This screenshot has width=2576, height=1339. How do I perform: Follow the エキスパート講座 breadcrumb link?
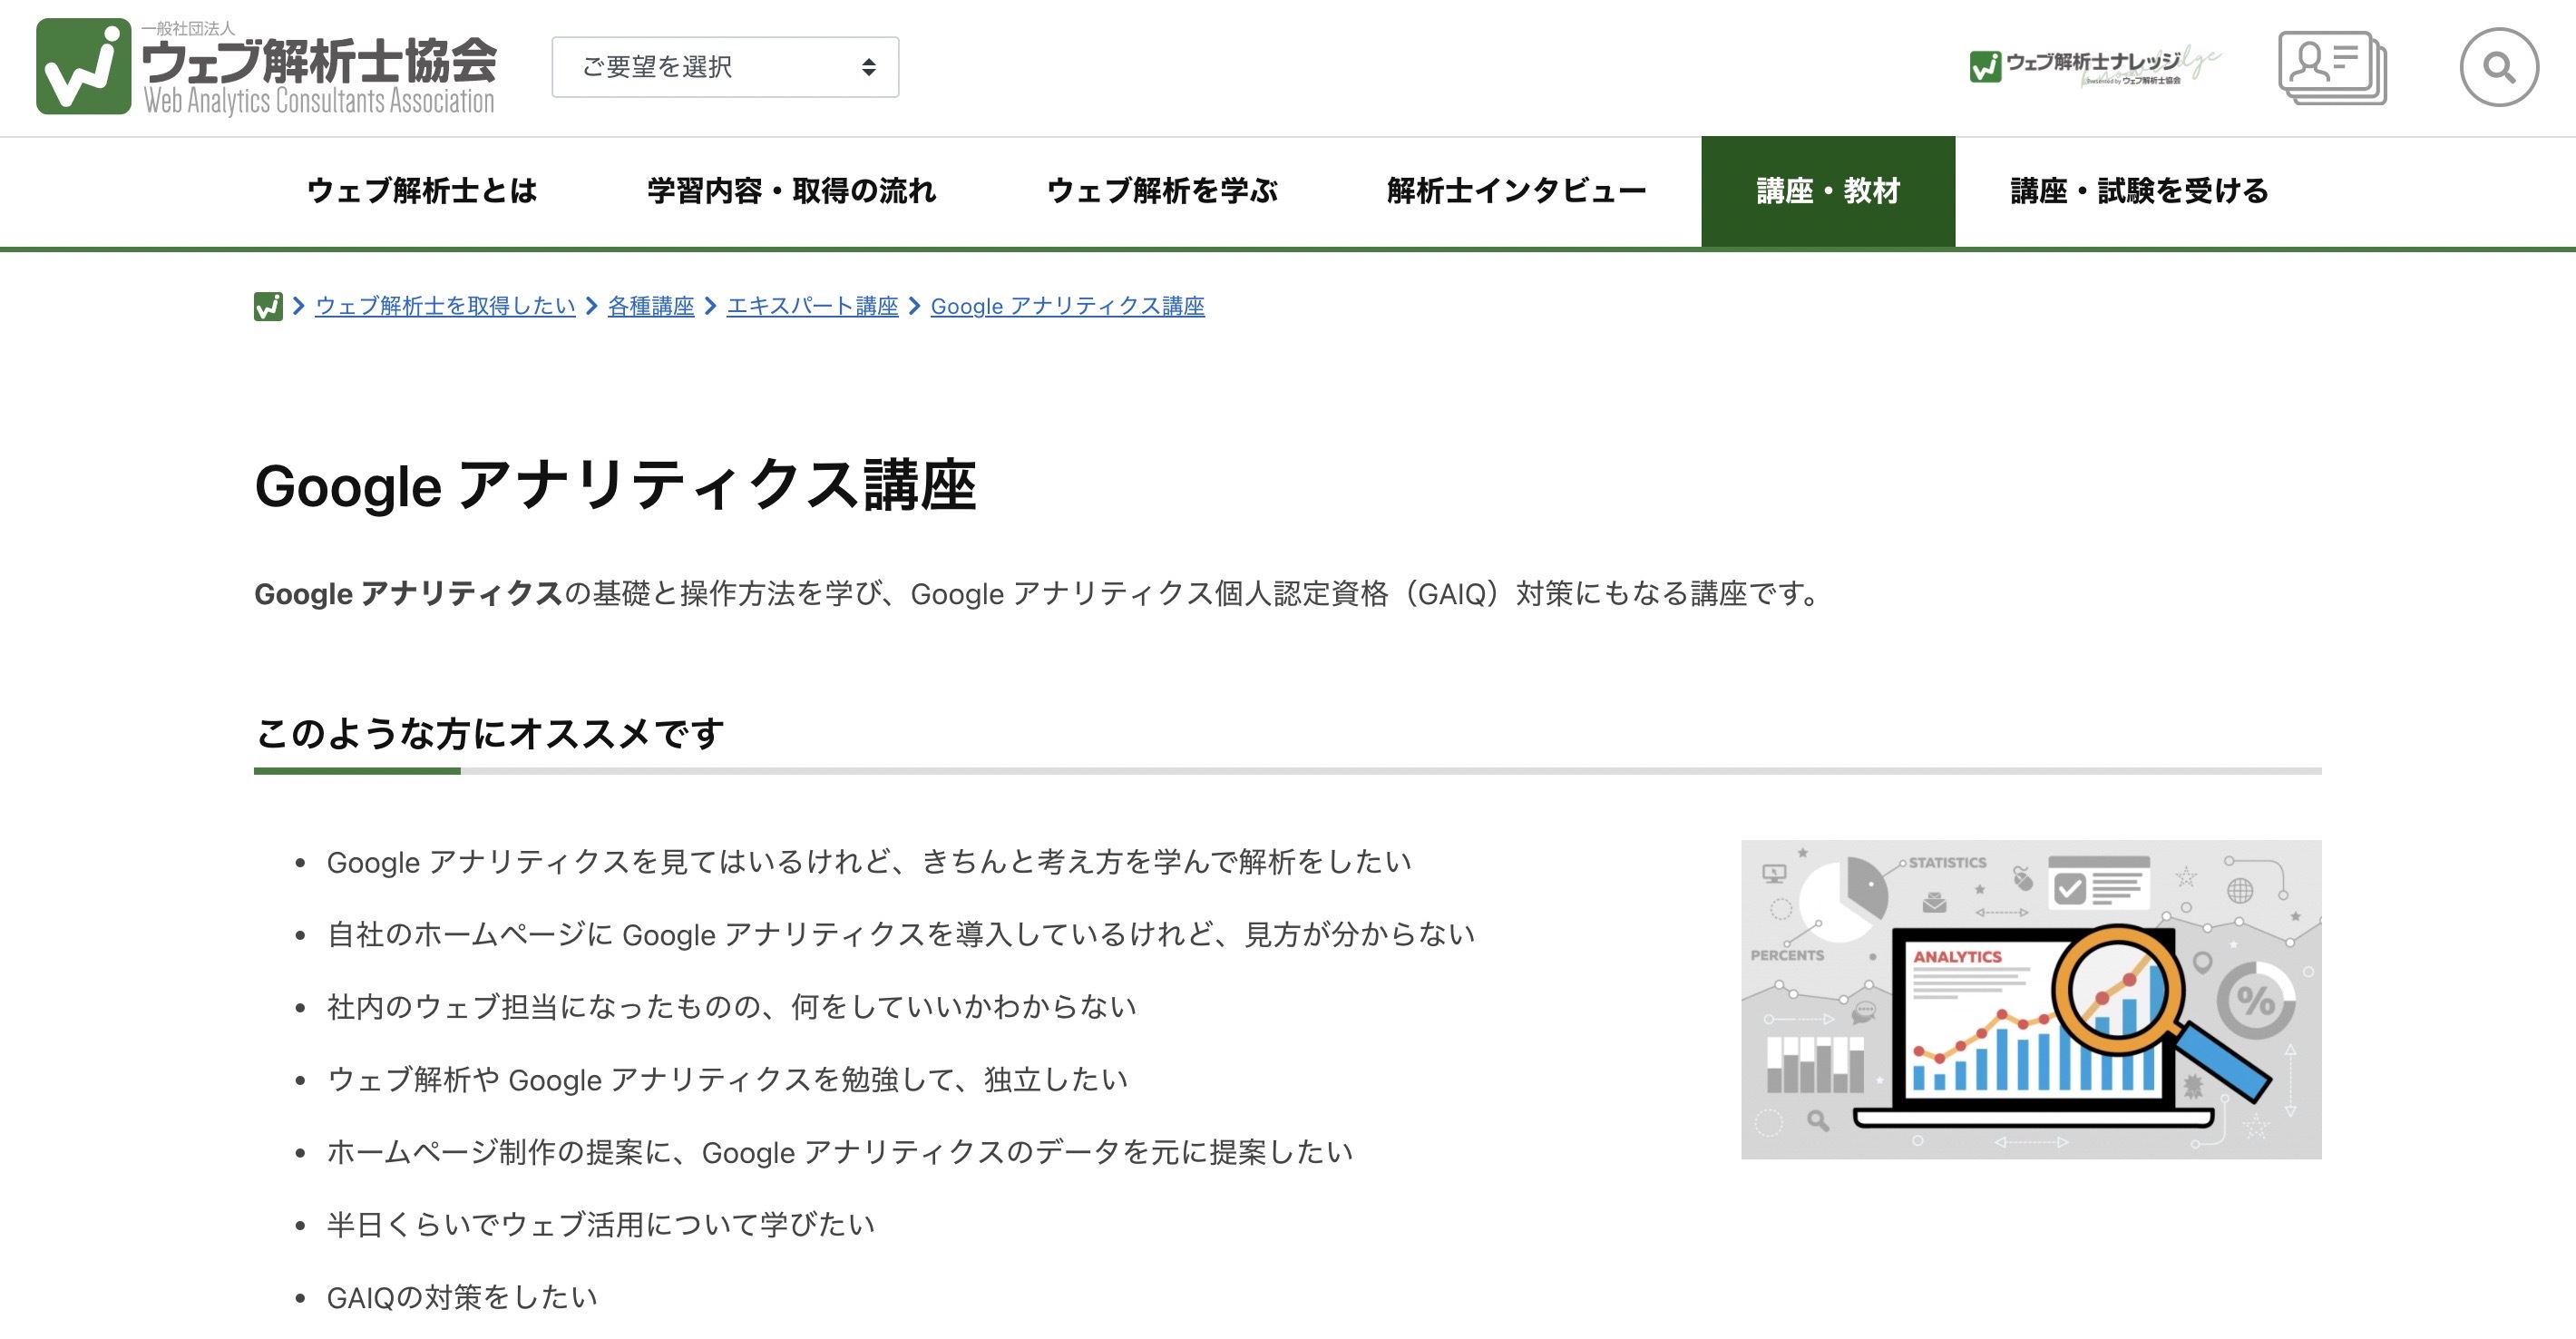(x=812, y=306)
